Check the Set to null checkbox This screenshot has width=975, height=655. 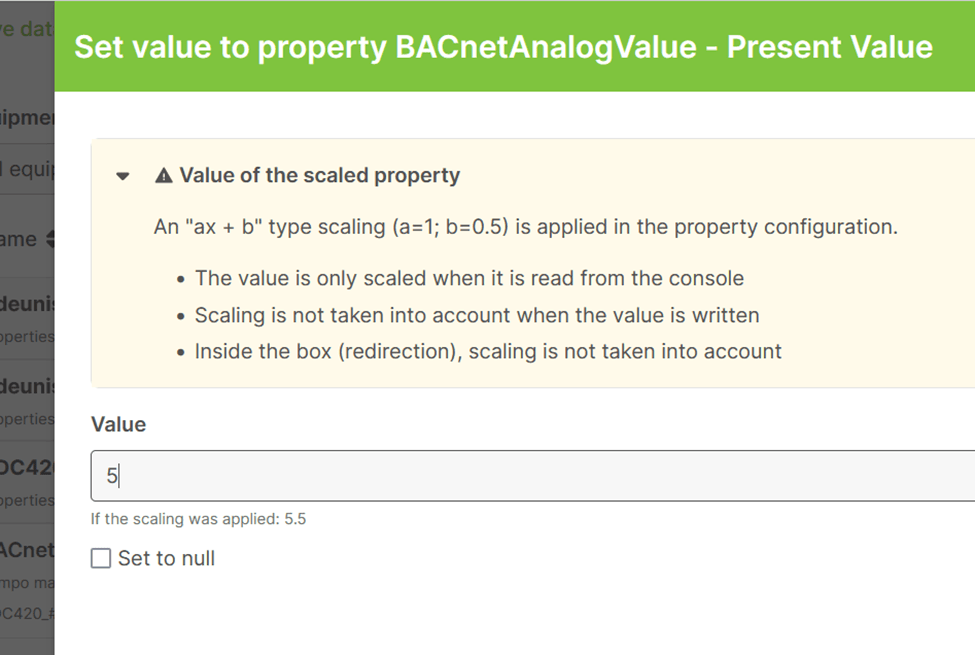[x=101, y=558]
